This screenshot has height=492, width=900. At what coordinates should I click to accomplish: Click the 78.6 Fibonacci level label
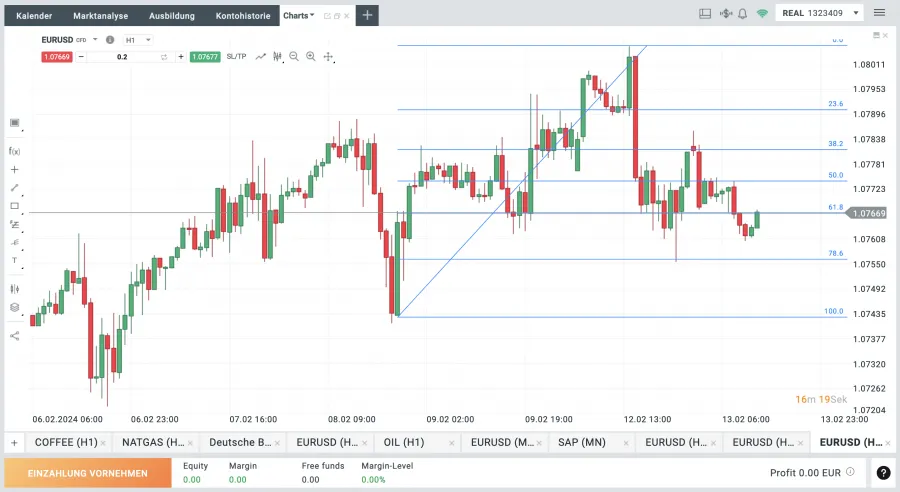[x=836, y=253]
